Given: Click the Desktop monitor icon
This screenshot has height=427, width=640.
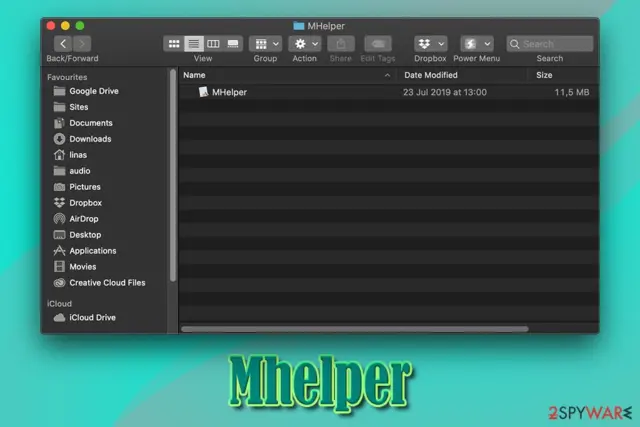Looking at the screenshot, I should point(59,235).
